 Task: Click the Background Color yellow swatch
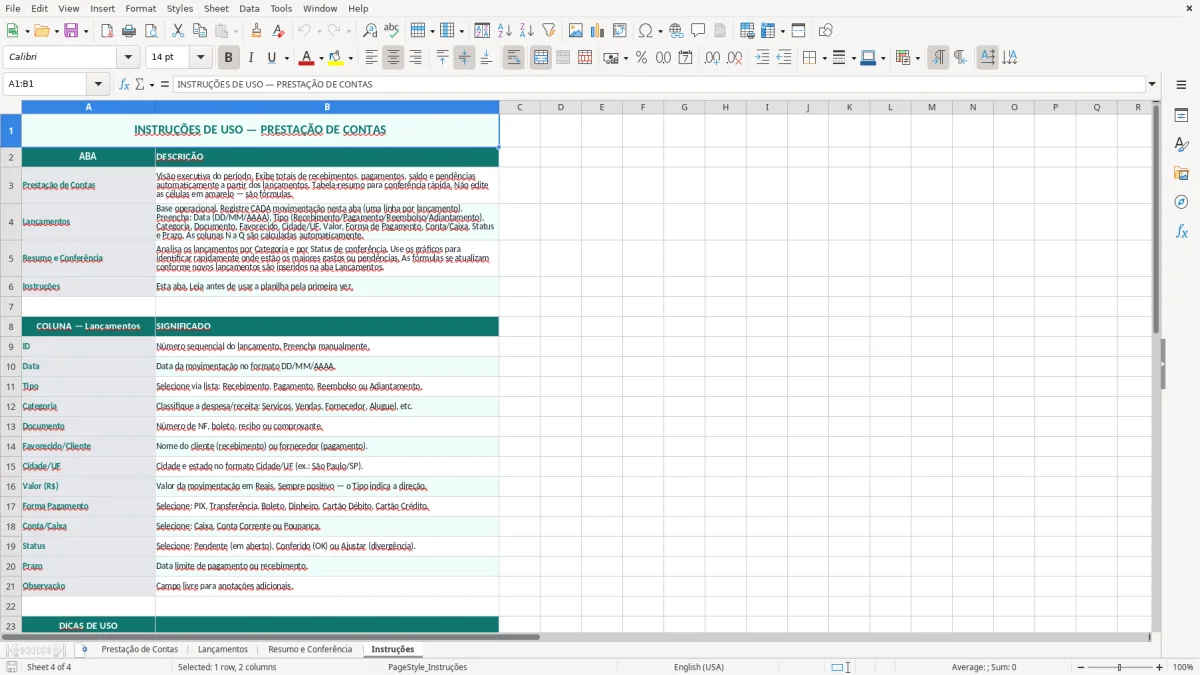(335, 58)
